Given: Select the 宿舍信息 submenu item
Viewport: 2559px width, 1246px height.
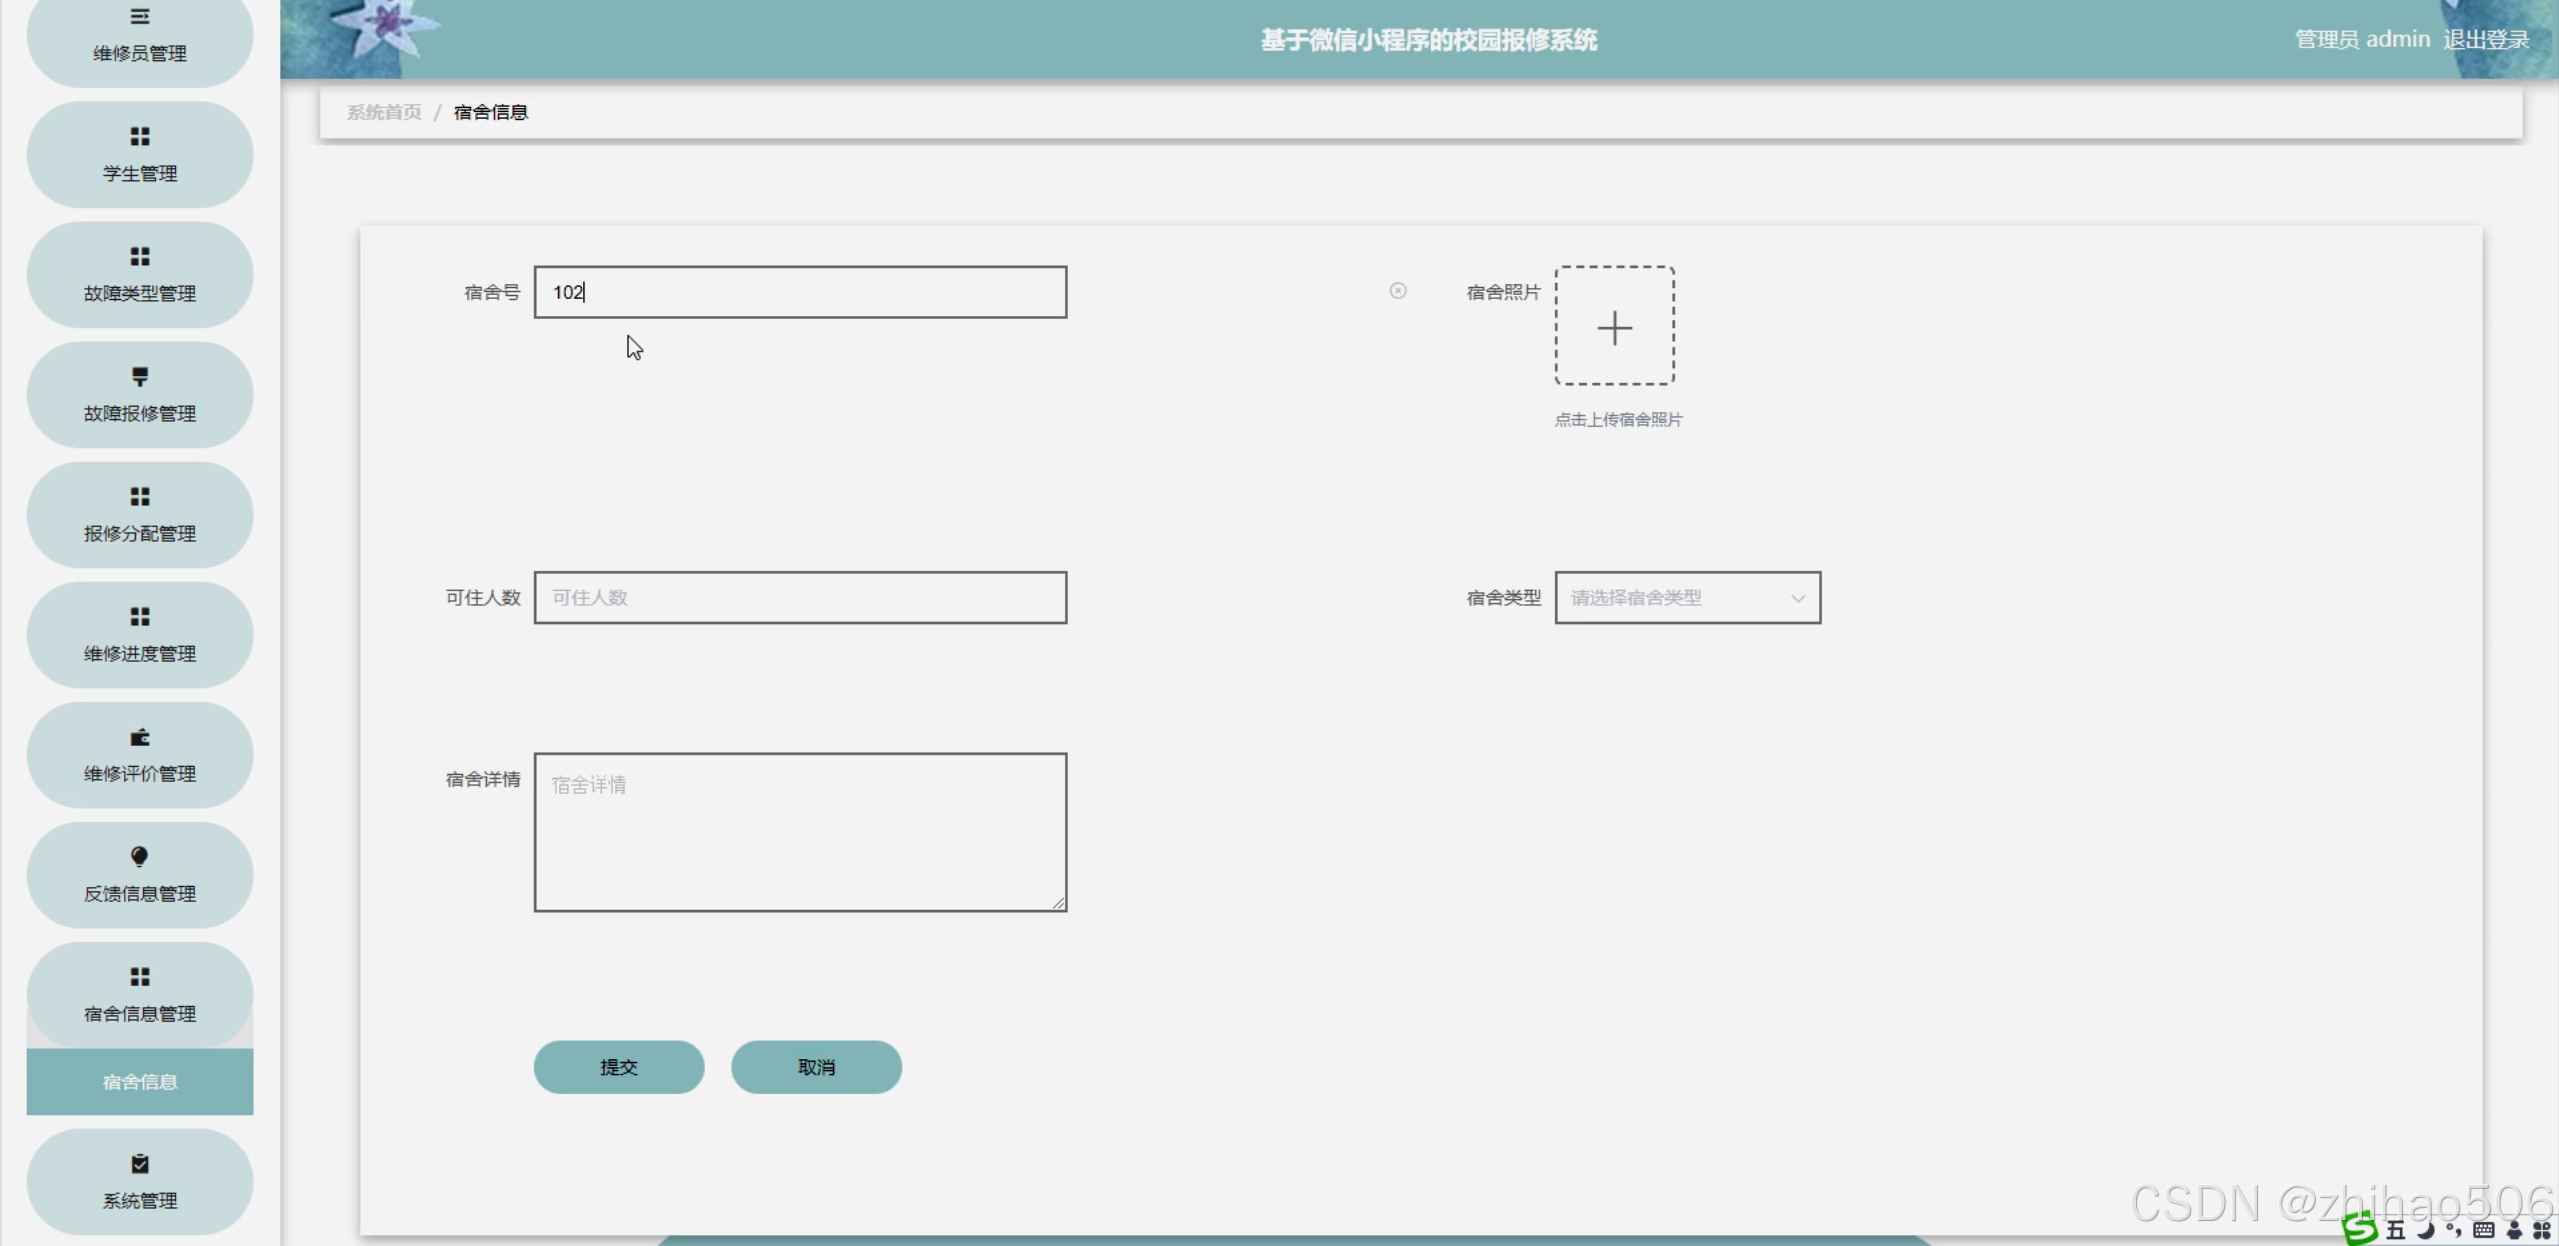Looking at the screenshot, I should 140,1082.
